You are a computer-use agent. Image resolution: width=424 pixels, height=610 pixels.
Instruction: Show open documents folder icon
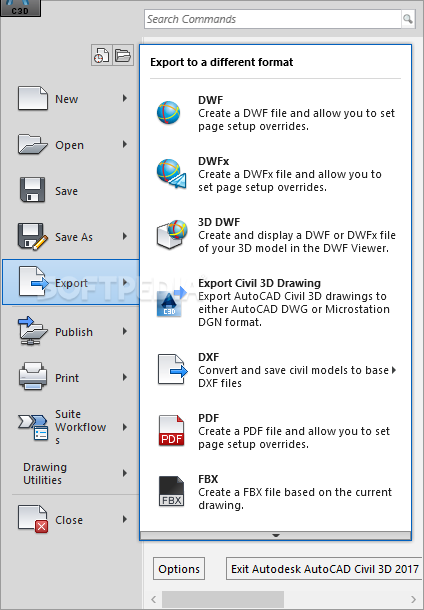(123, 55)
